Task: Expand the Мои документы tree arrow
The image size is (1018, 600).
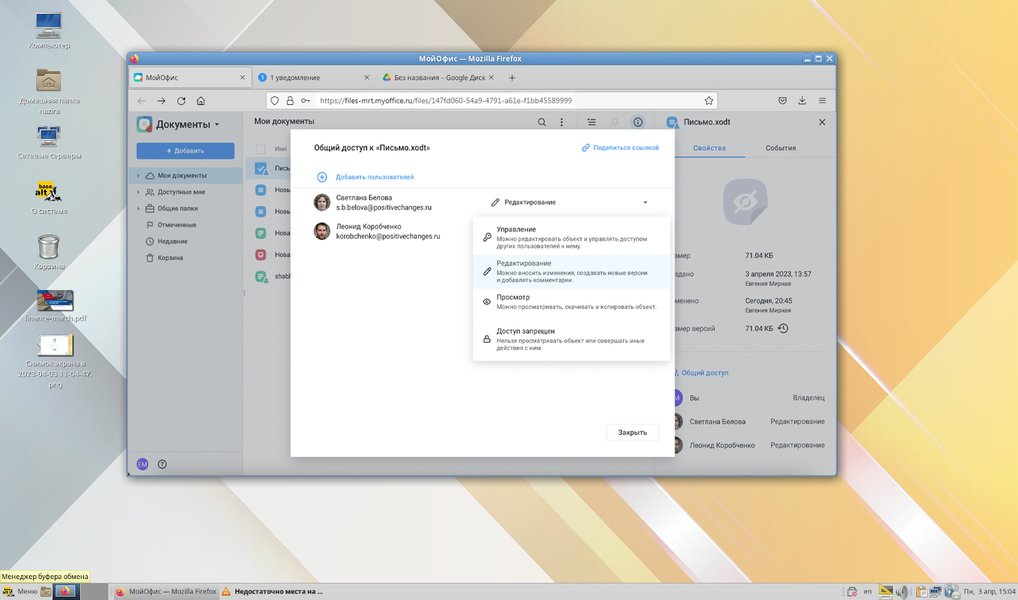Action: pyautogui.click(x=138, y=175)
